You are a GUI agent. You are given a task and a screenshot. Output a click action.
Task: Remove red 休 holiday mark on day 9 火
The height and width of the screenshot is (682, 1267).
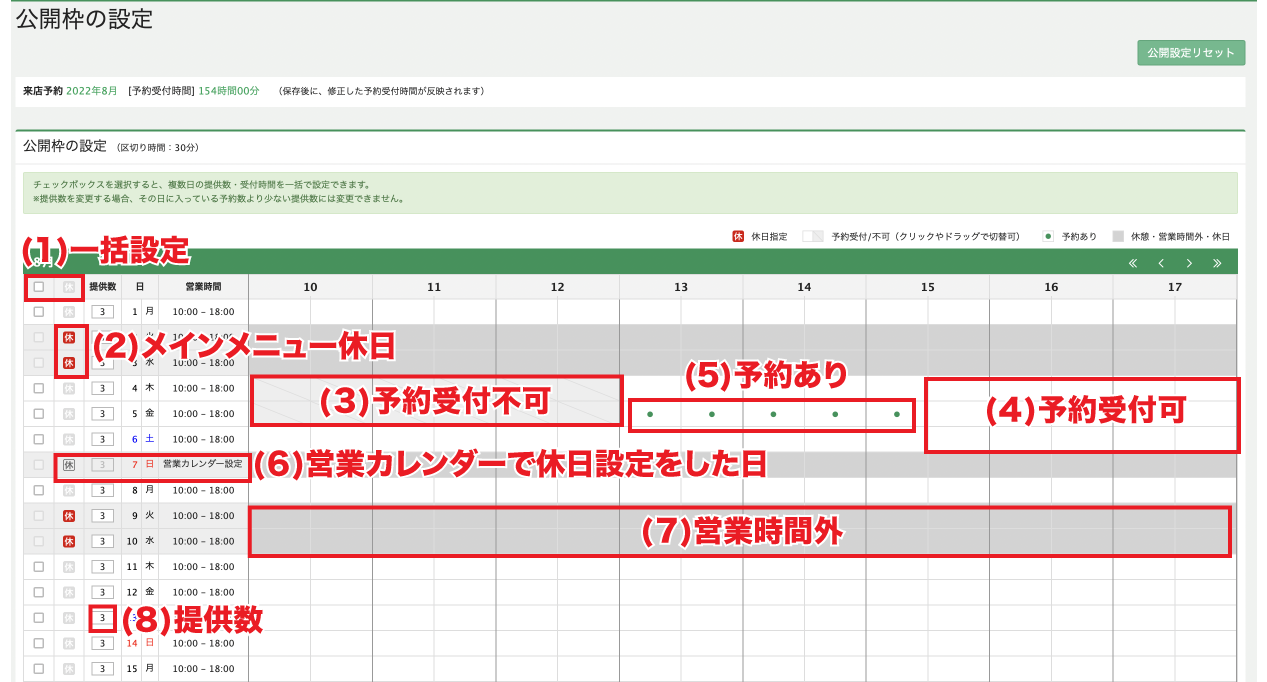click(x=69, y=516)
